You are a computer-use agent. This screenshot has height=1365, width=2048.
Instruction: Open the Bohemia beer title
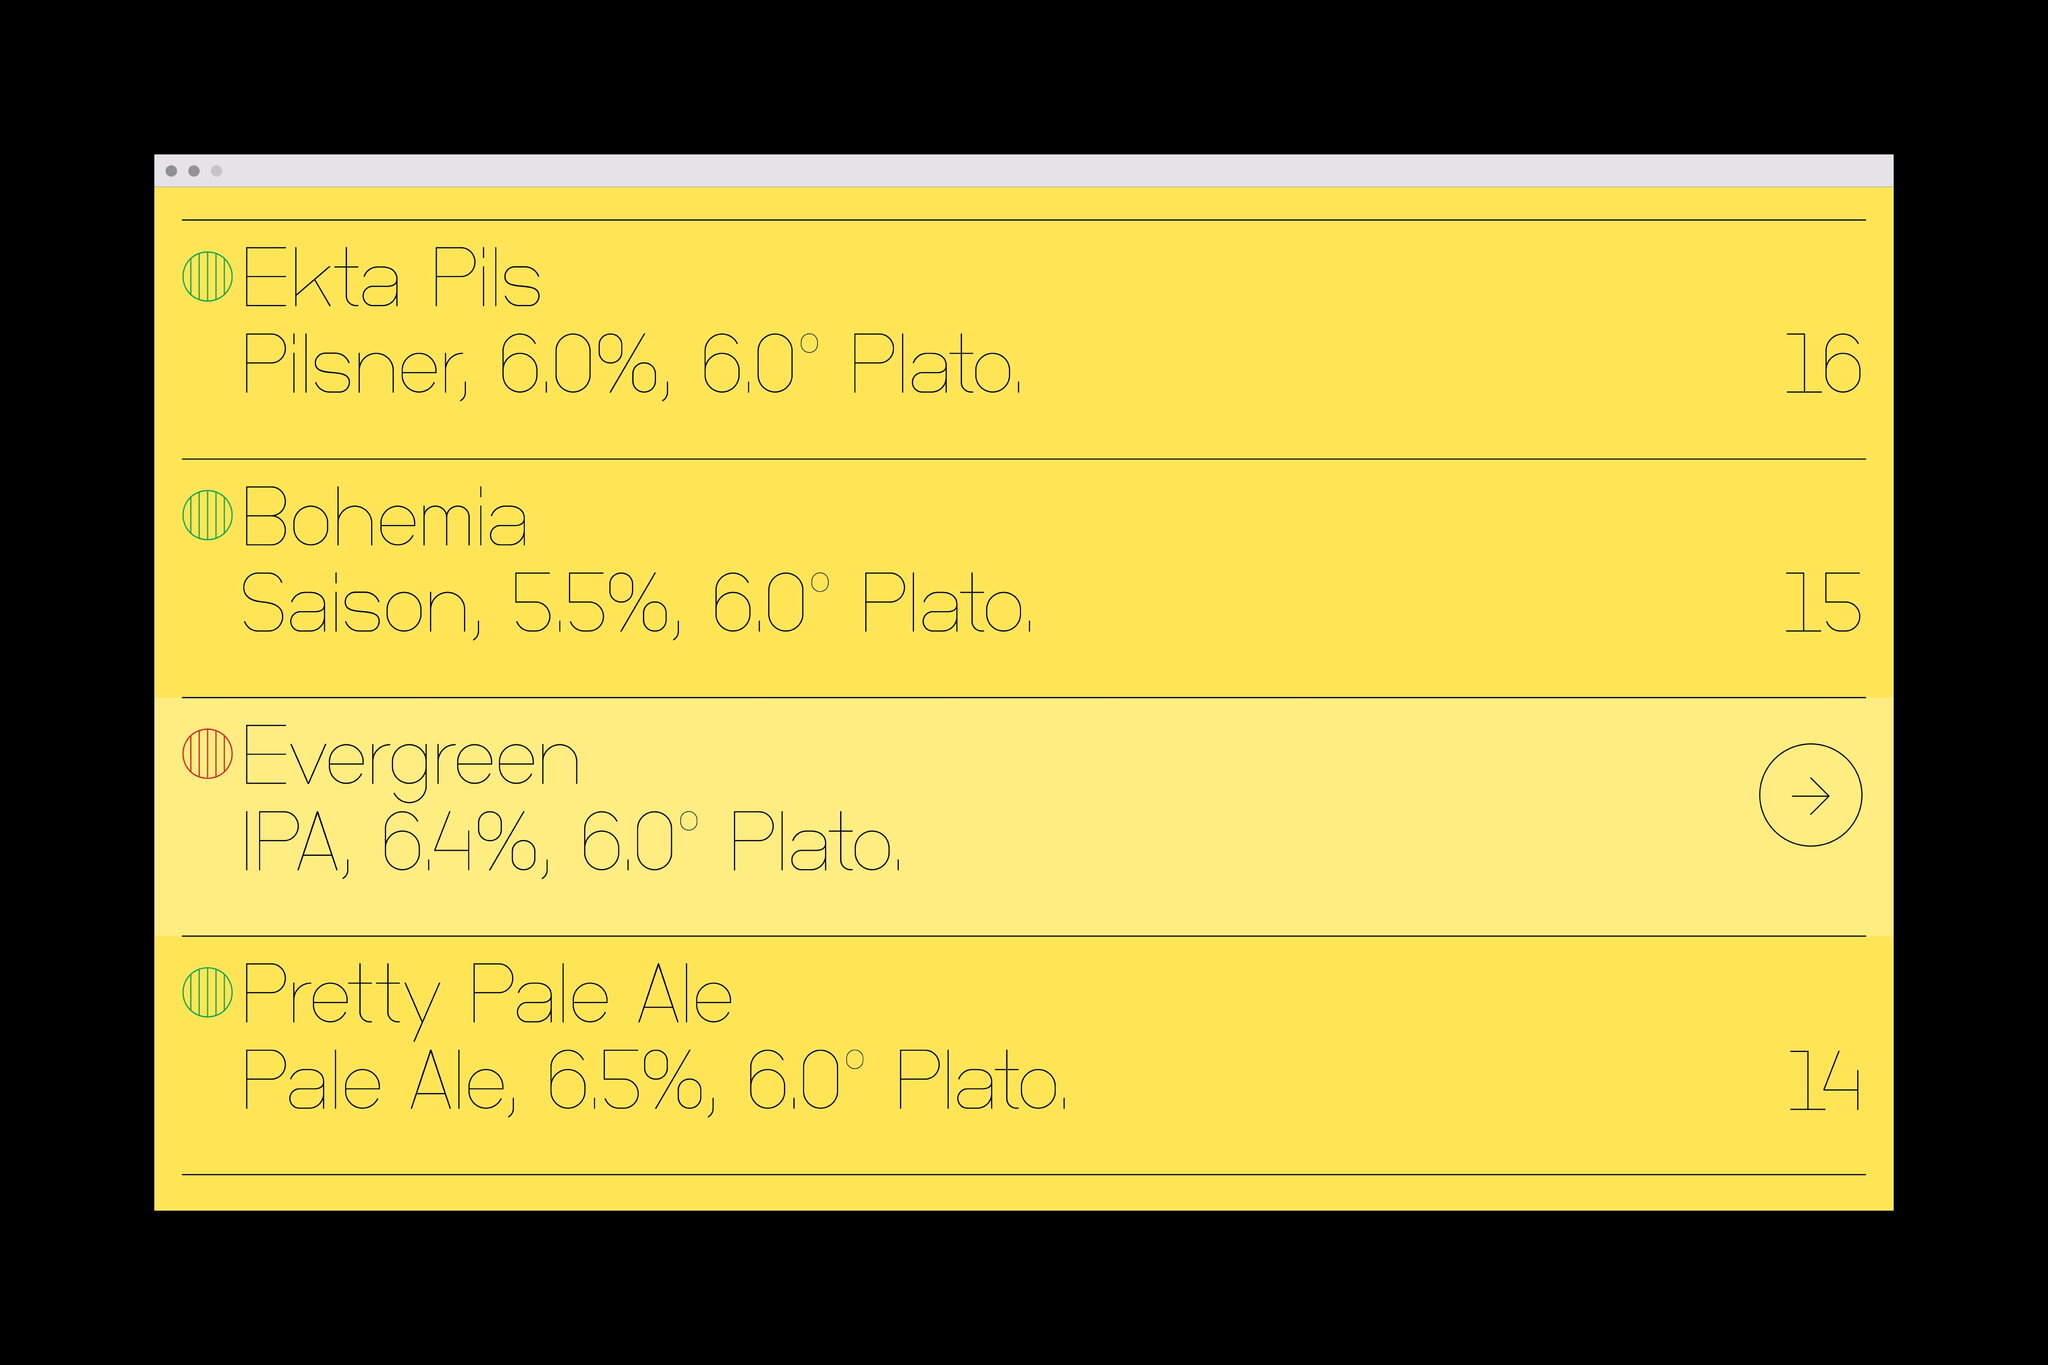[x=384, y=517]
